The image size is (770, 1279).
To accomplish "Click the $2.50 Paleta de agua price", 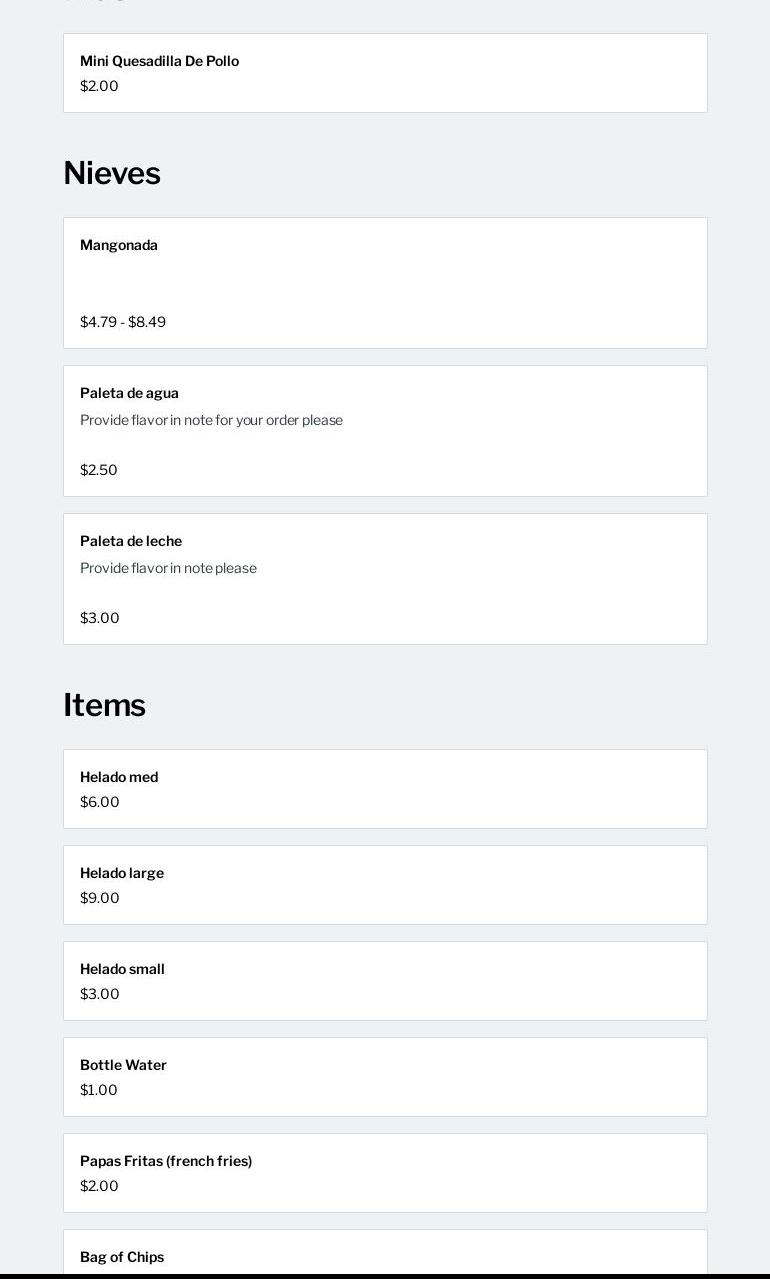I will [99, 470].
